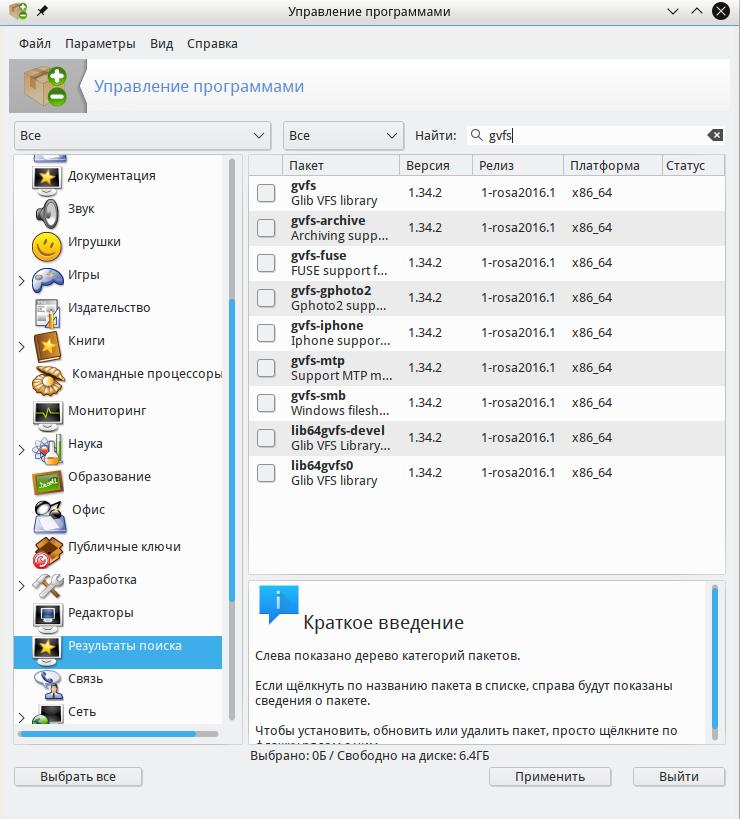Click the Мониторинг monitor icon
Viewport: 740px width, 819px height.
(47, 416)
